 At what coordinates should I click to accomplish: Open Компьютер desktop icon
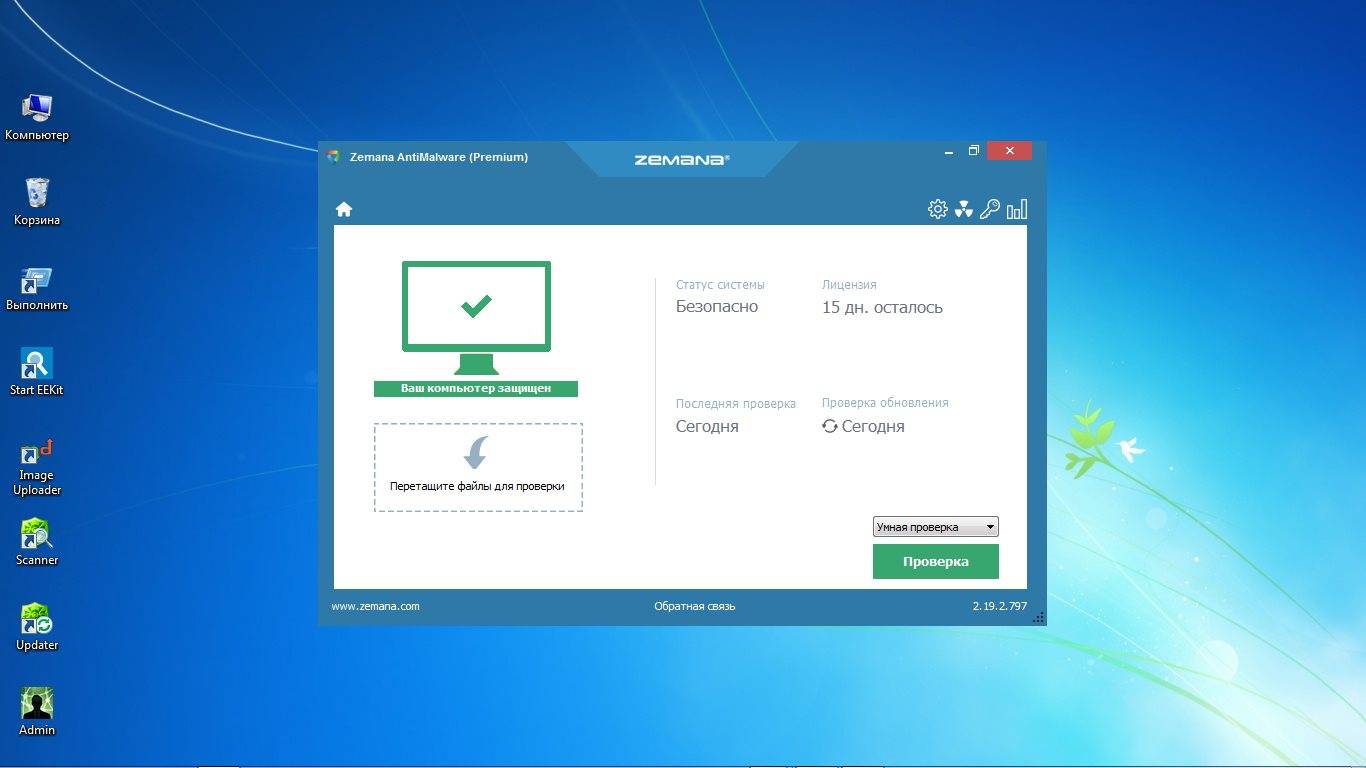click(x=37, y=118)
